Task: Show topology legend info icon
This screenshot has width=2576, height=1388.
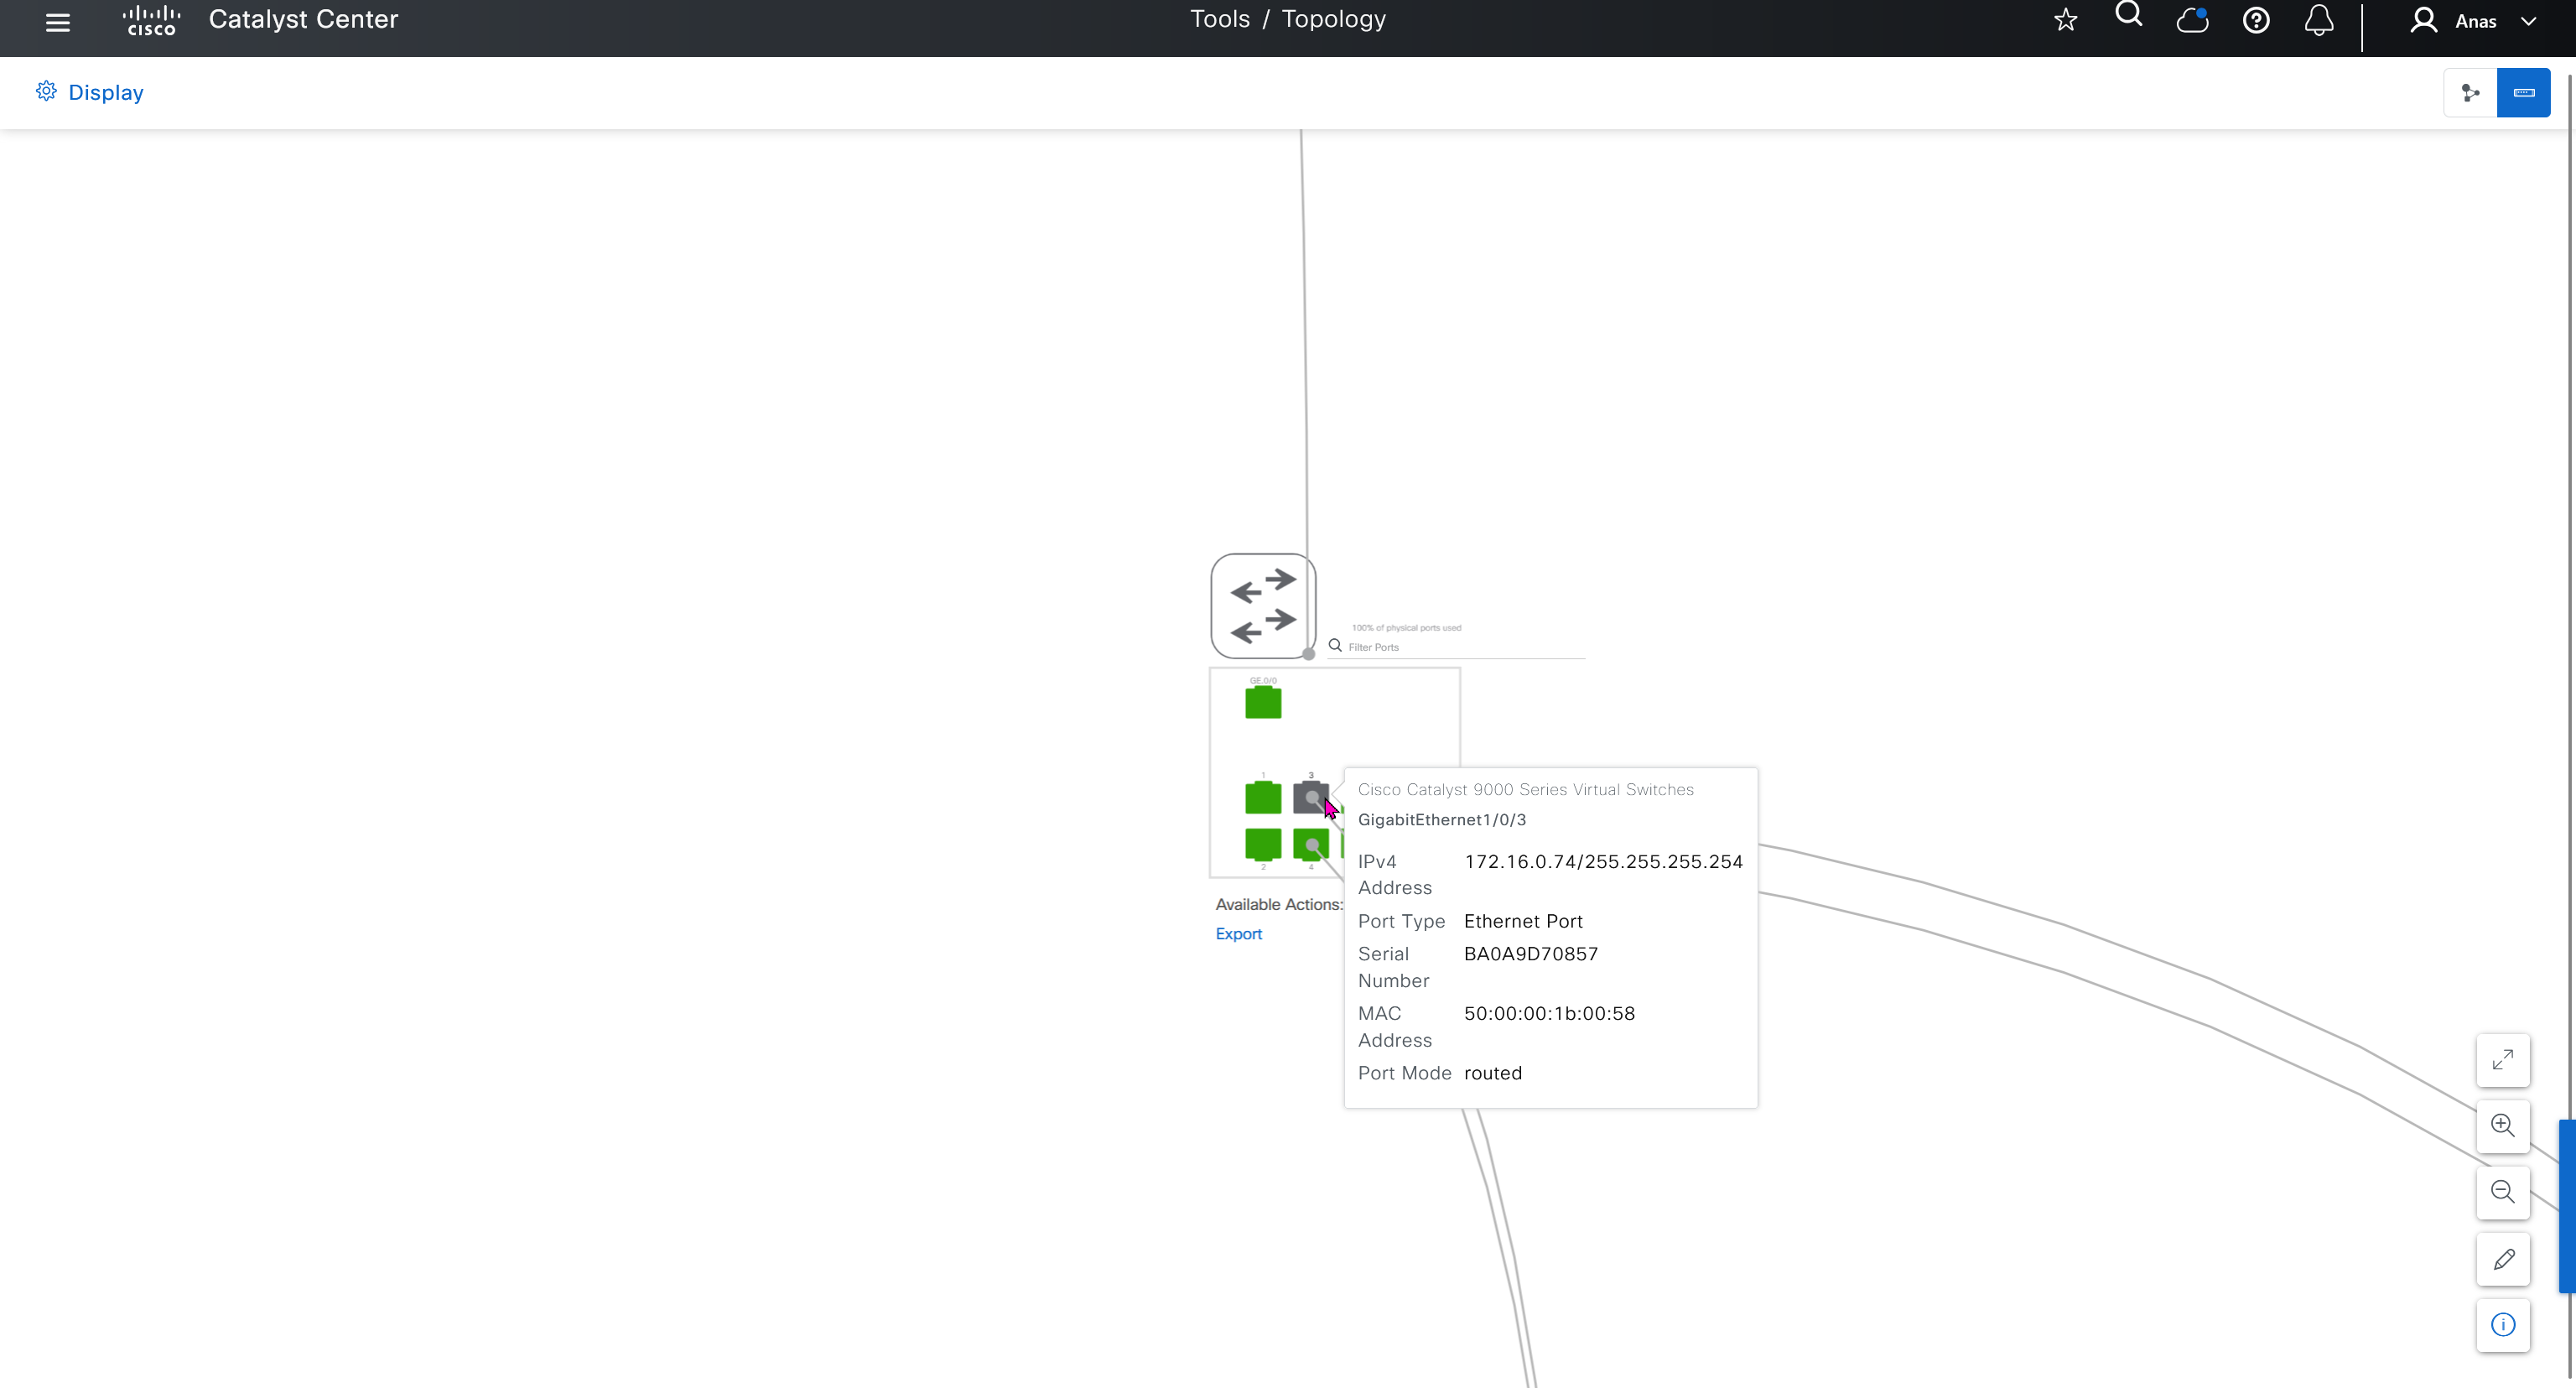Action: (2502, 1325)
